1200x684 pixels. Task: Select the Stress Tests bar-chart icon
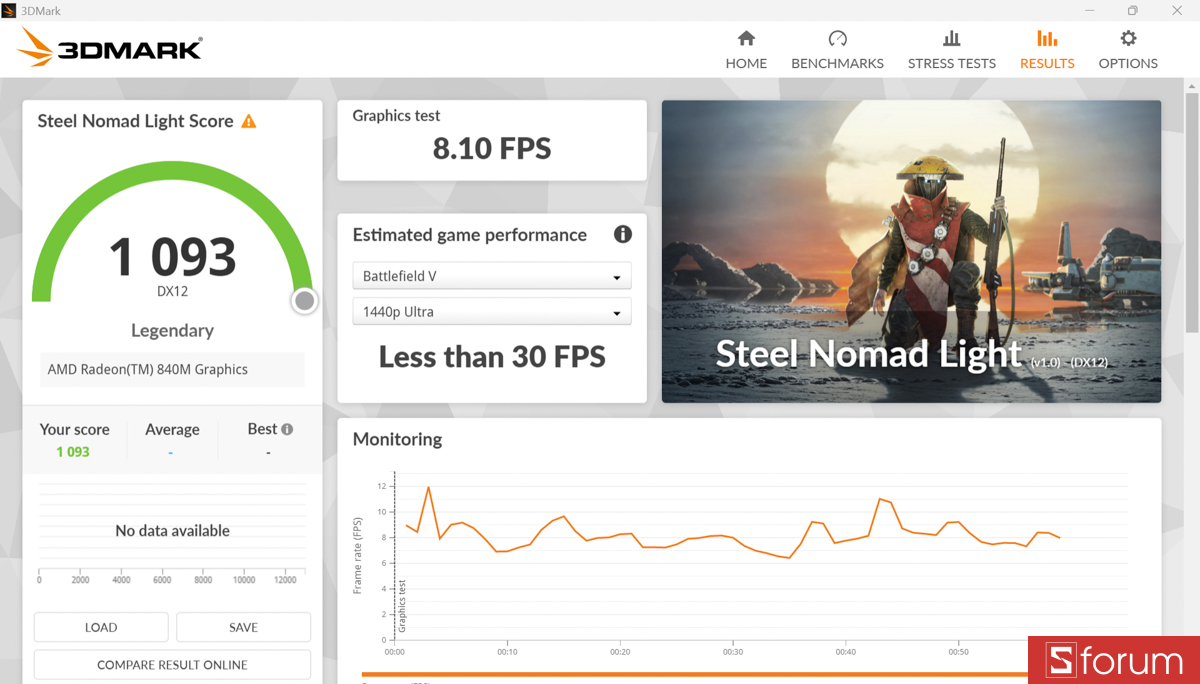pyautogui.click(x=951, y=36)
